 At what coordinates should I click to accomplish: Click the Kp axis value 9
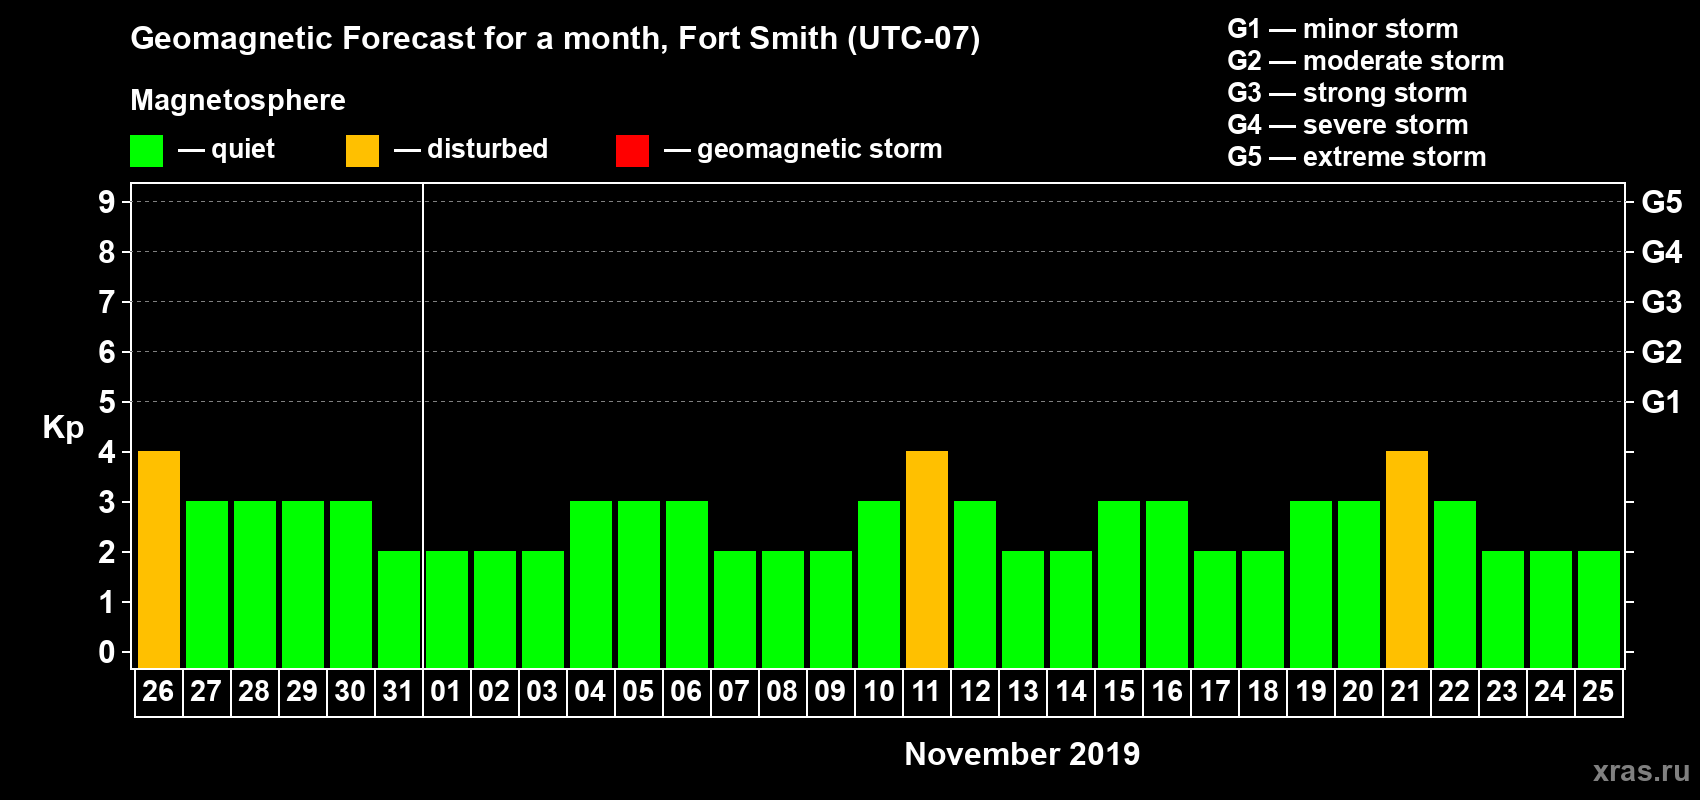107,202
